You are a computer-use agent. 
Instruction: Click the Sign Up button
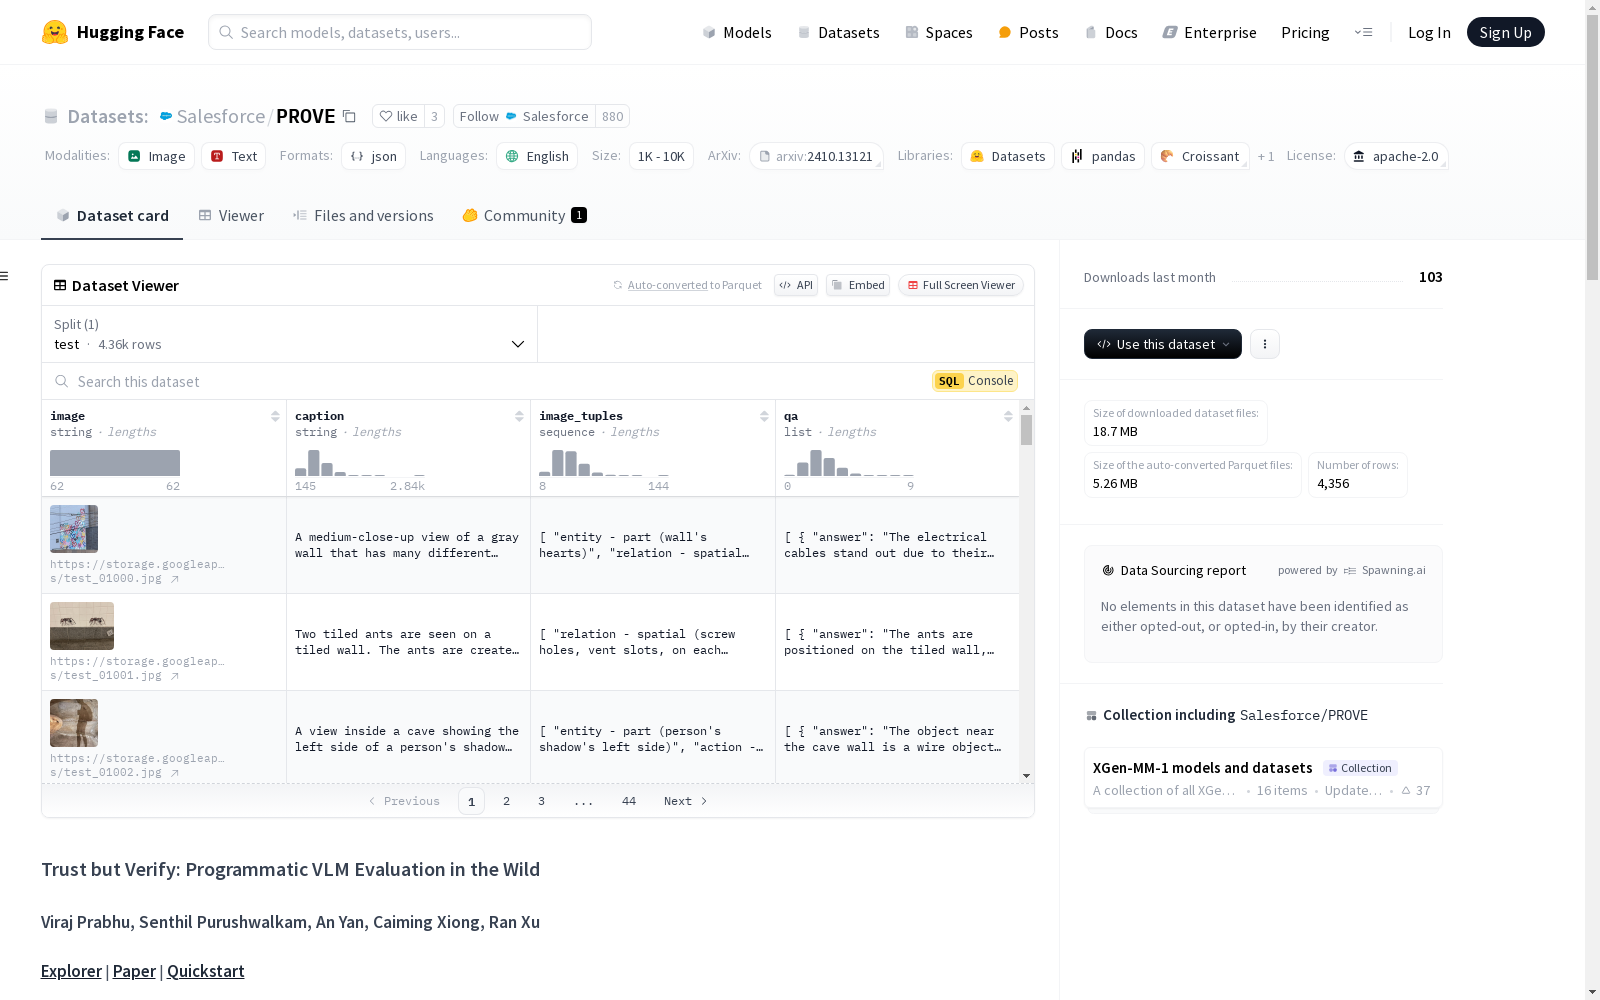[1505, 32]
